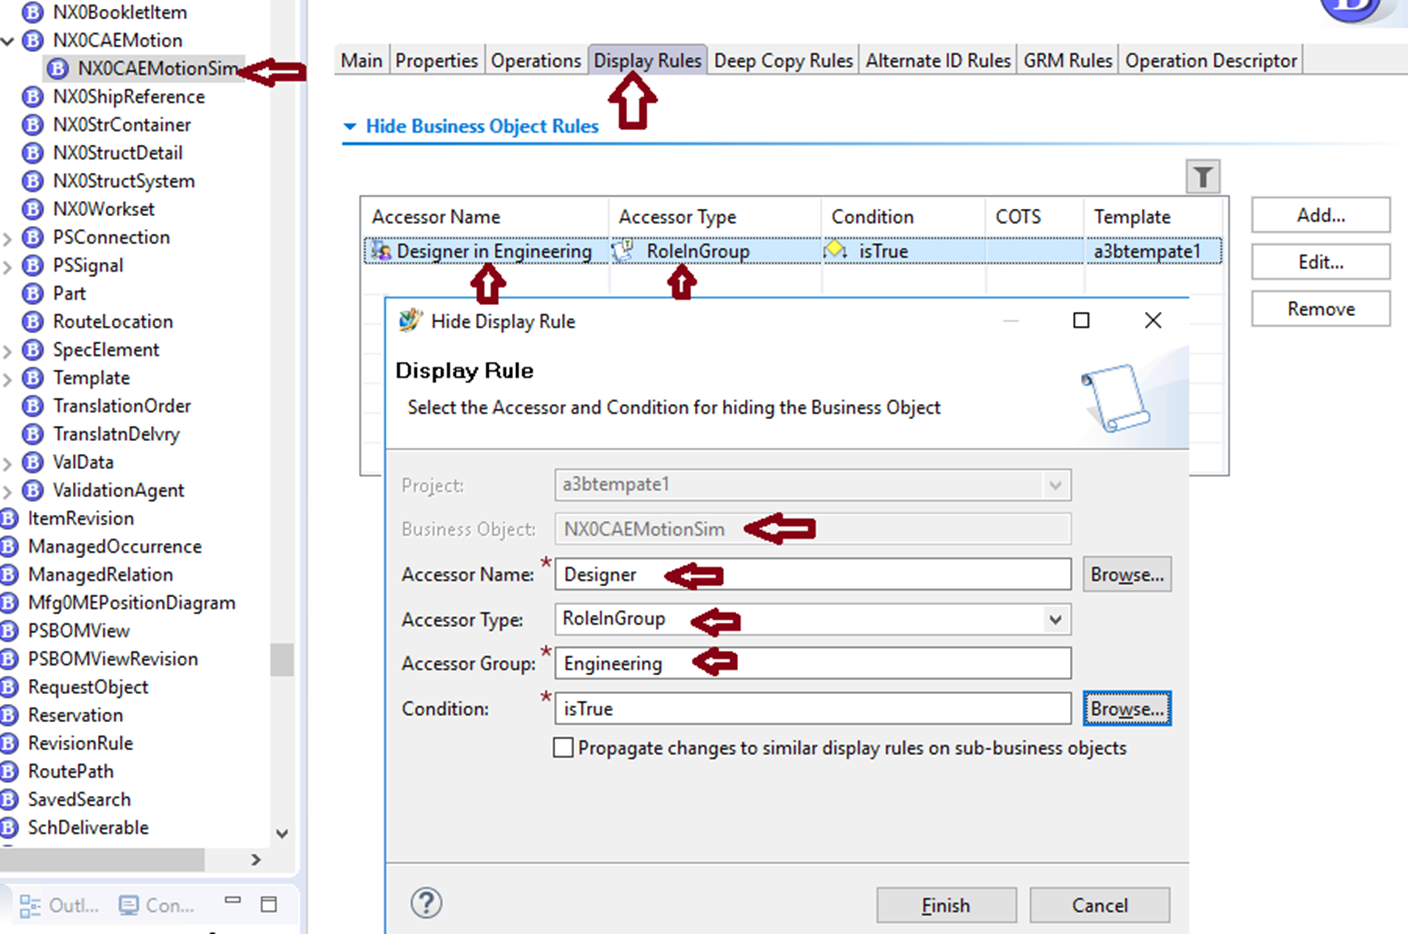Click into the Accessor Name field

click(813, 574)
